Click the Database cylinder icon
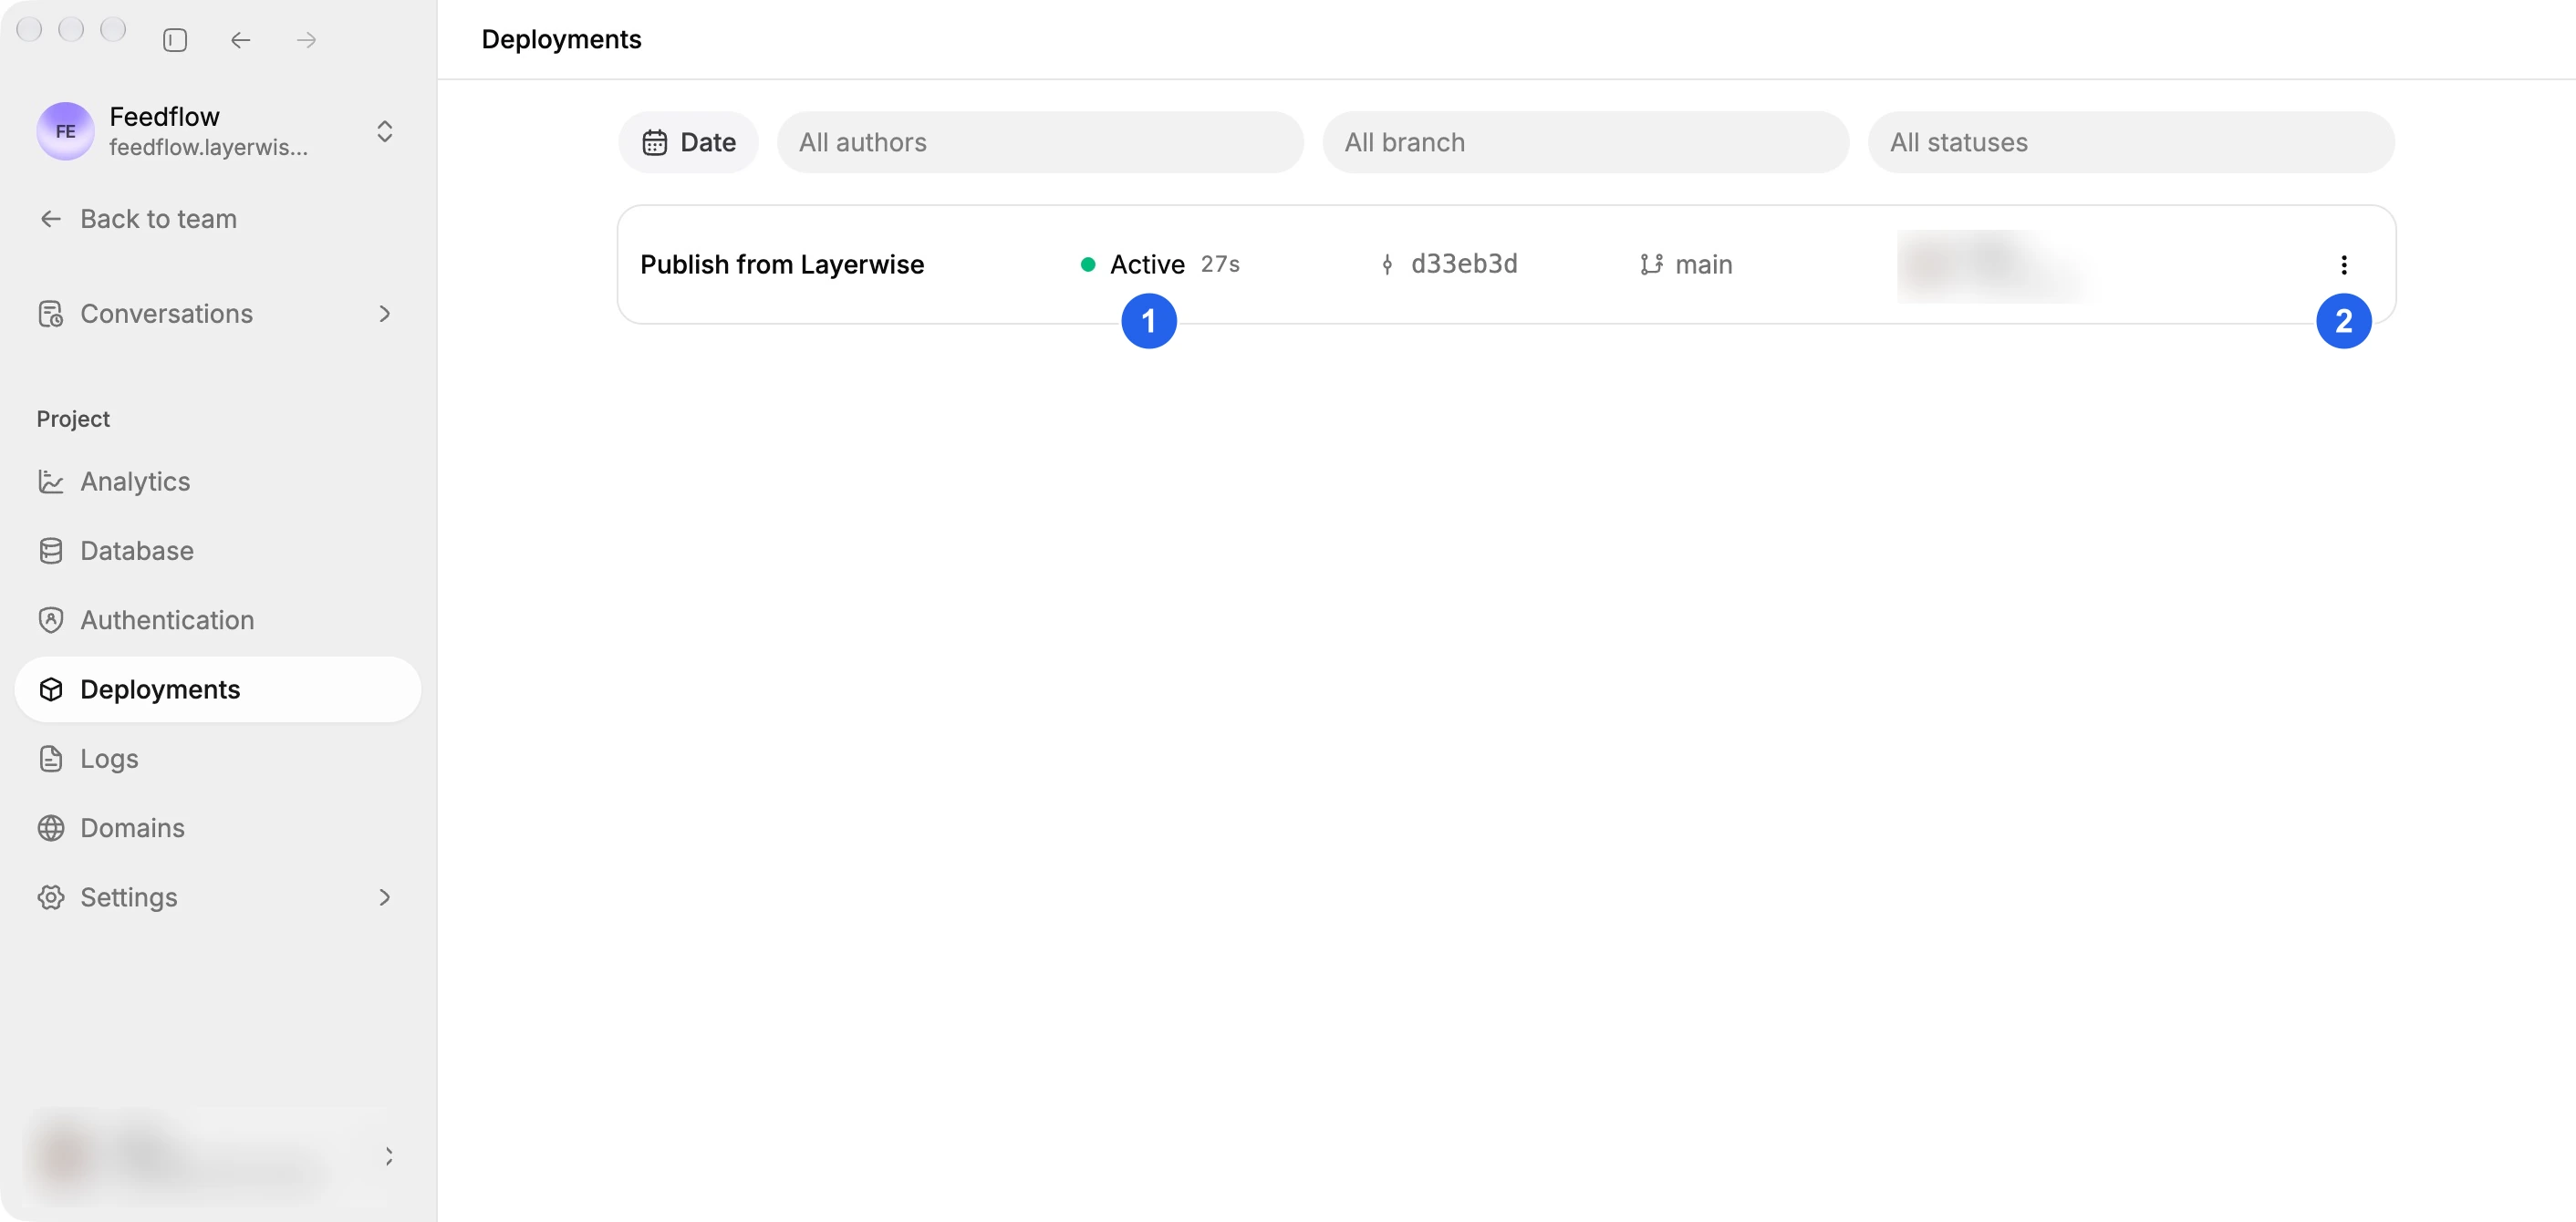This screenshot has width=2576, height=1222. point(51,551)
